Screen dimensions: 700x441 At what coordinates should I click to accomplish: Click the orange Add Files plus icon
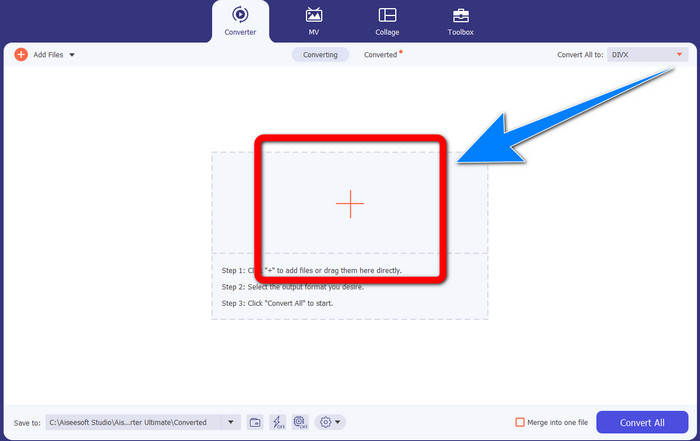[20, 55]
